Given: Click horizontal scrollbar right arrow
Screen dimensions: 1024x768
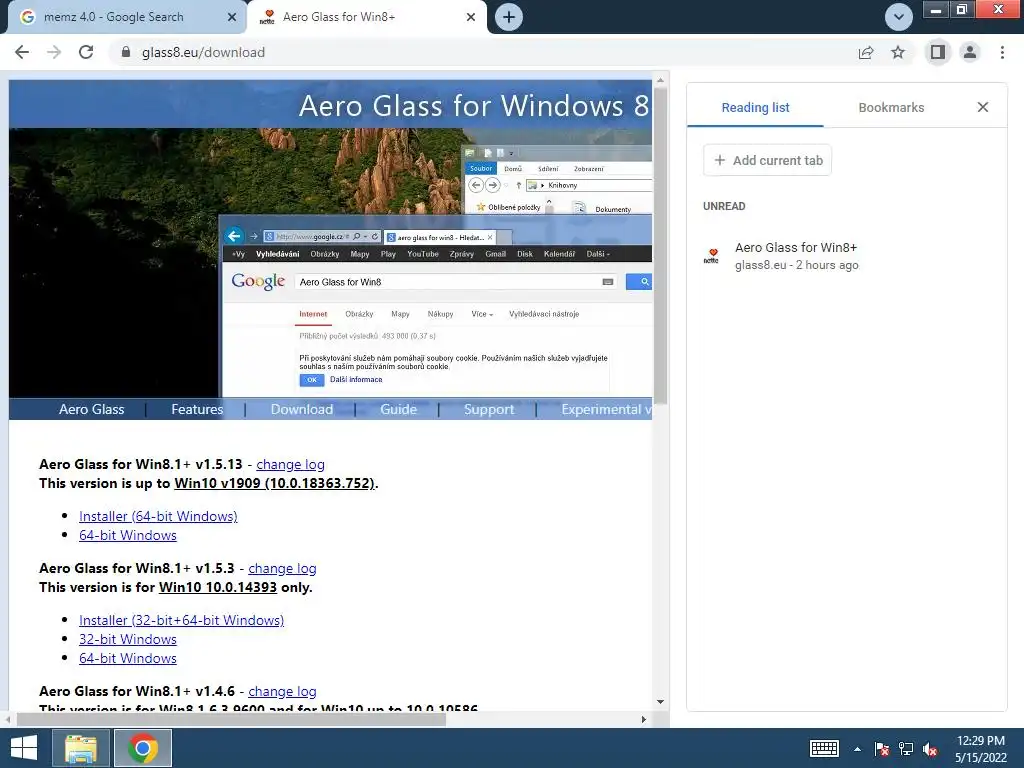Looking at the screenshot, I should pyautogui.click(x=644, y=719).
